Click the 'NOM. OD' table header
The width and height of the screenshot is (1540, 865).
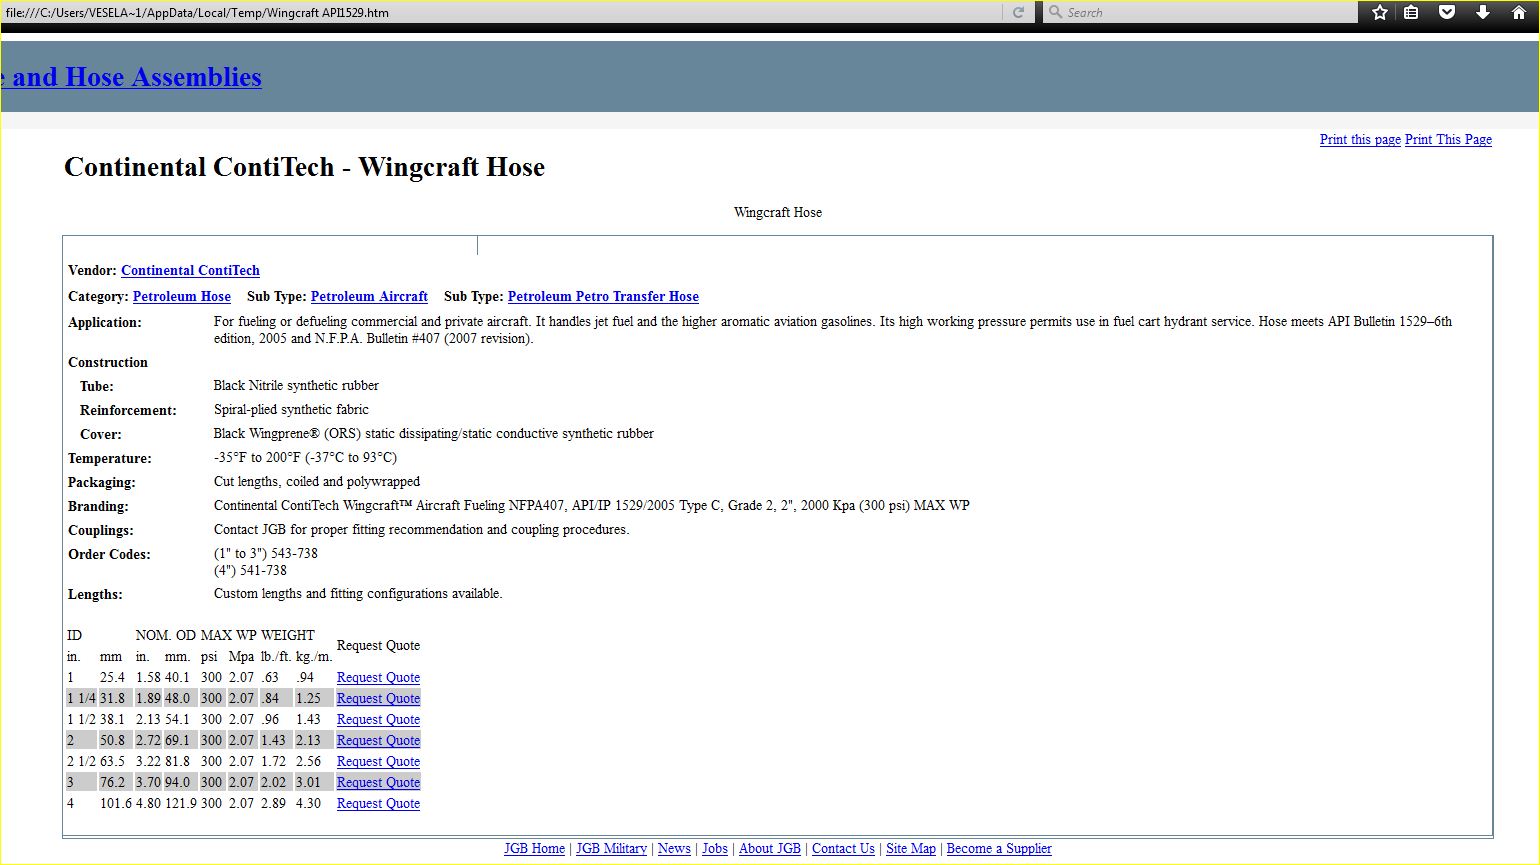pos(166,636)
